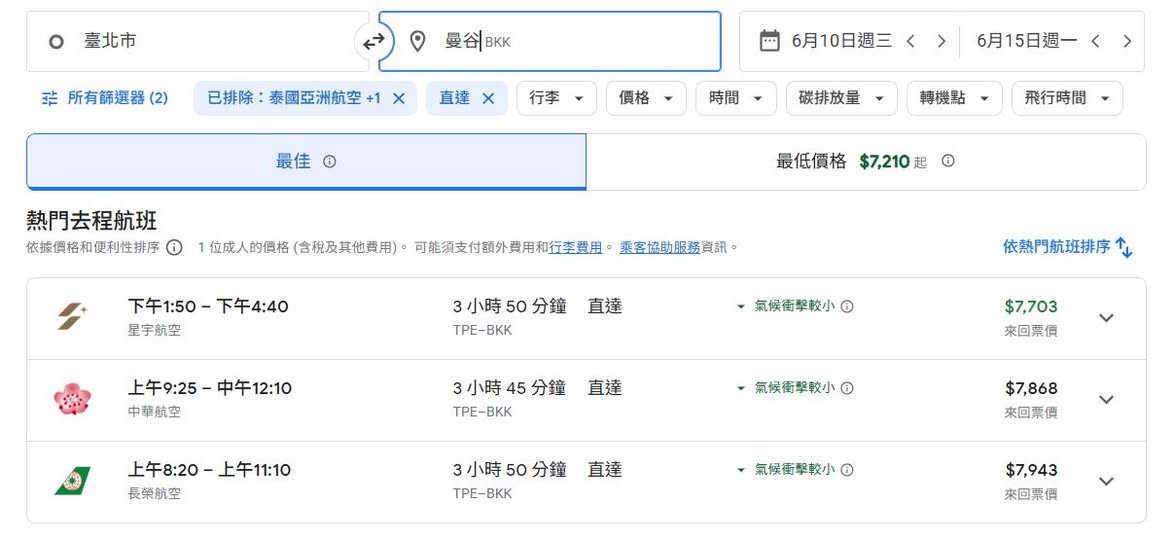1174x540 pixels.
Task: Click the swap origin and destination icon
Action: (x=374, y=42)
